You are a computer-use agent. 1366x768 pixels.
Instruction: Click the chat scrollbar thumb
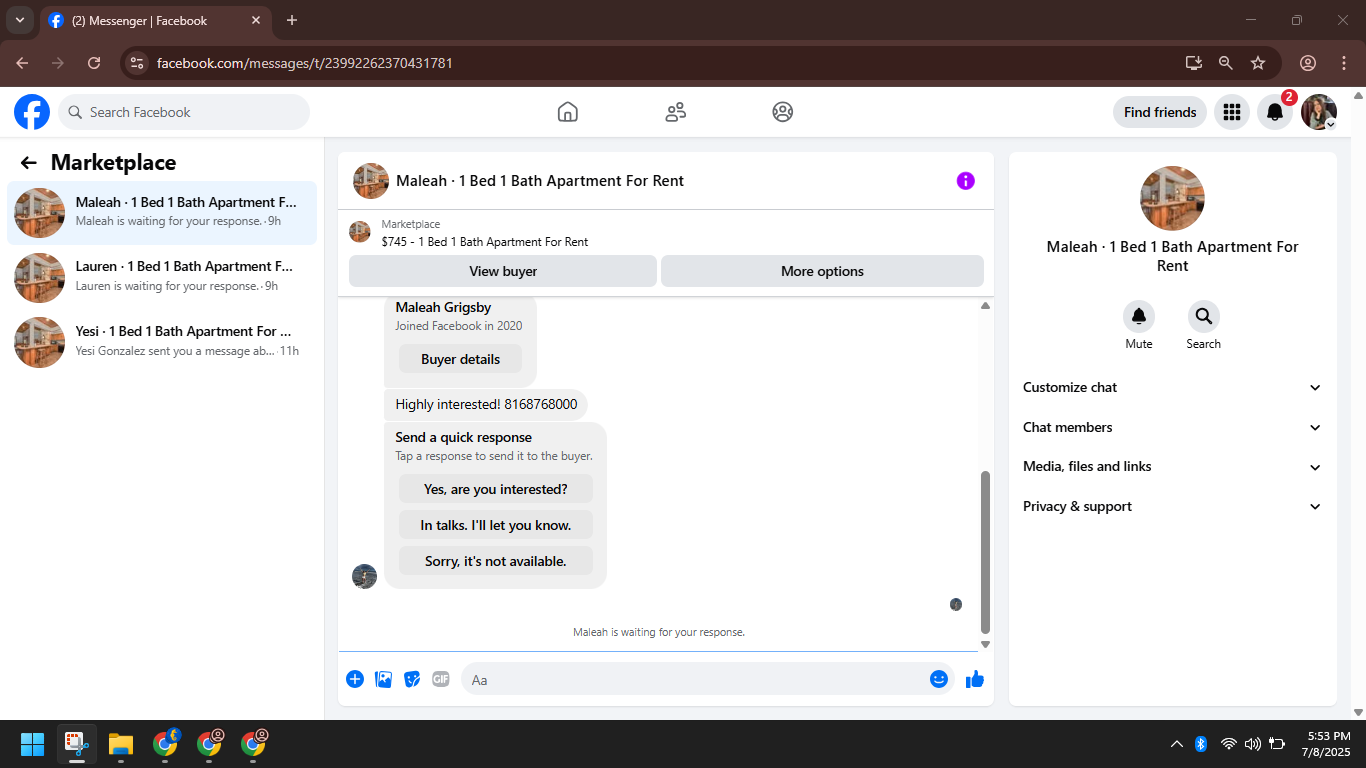pyautogui.click(x=985, y=552)
